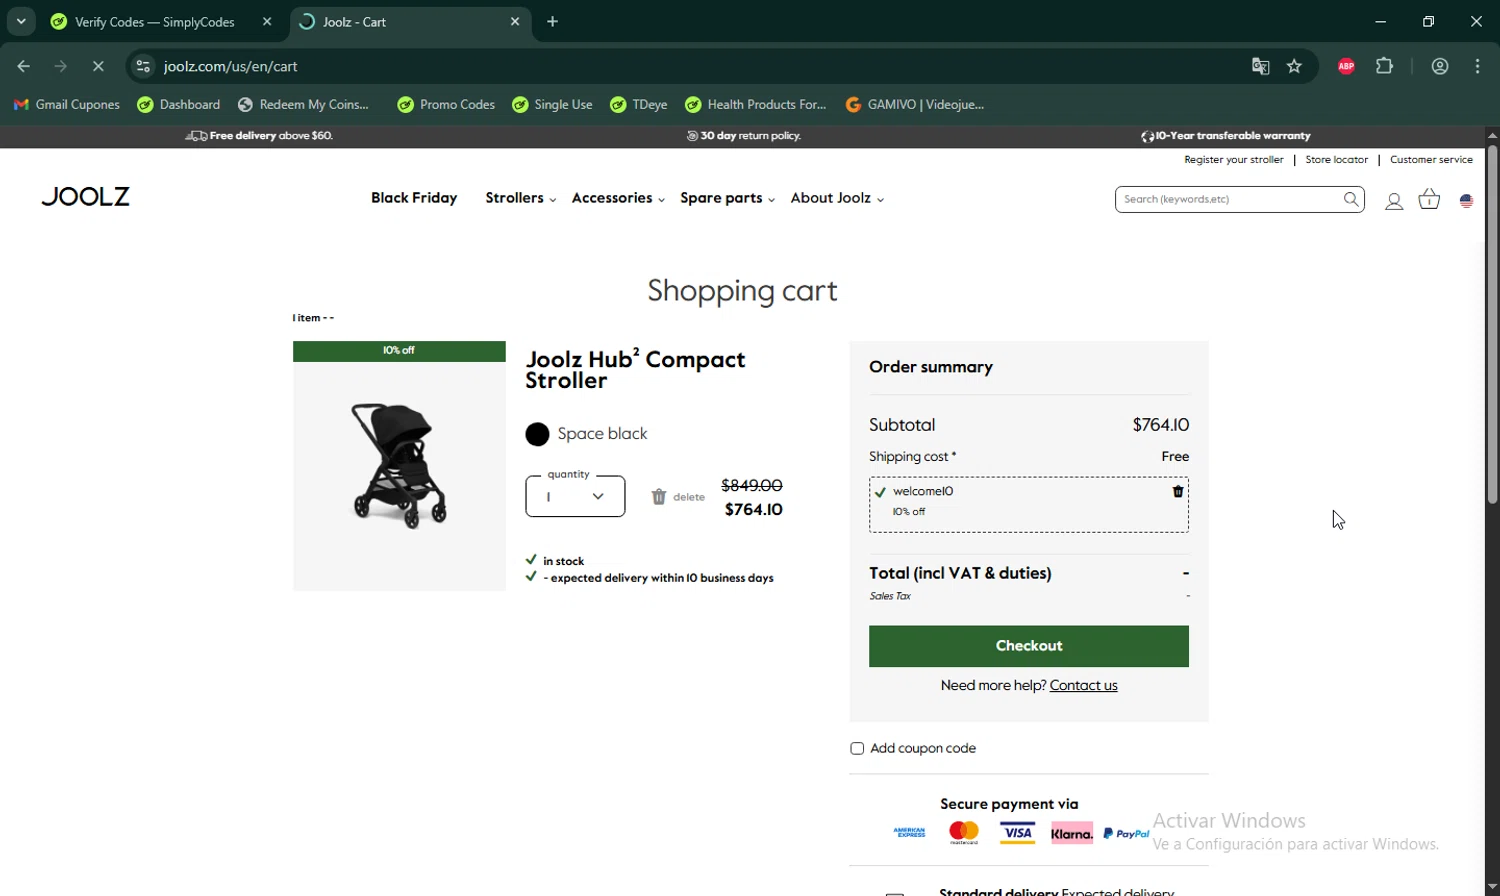The image size is (1500, 896).
Task: Open the Gmail Cupones bookmark
Action: pyautogui.click(x=66, y=105)
